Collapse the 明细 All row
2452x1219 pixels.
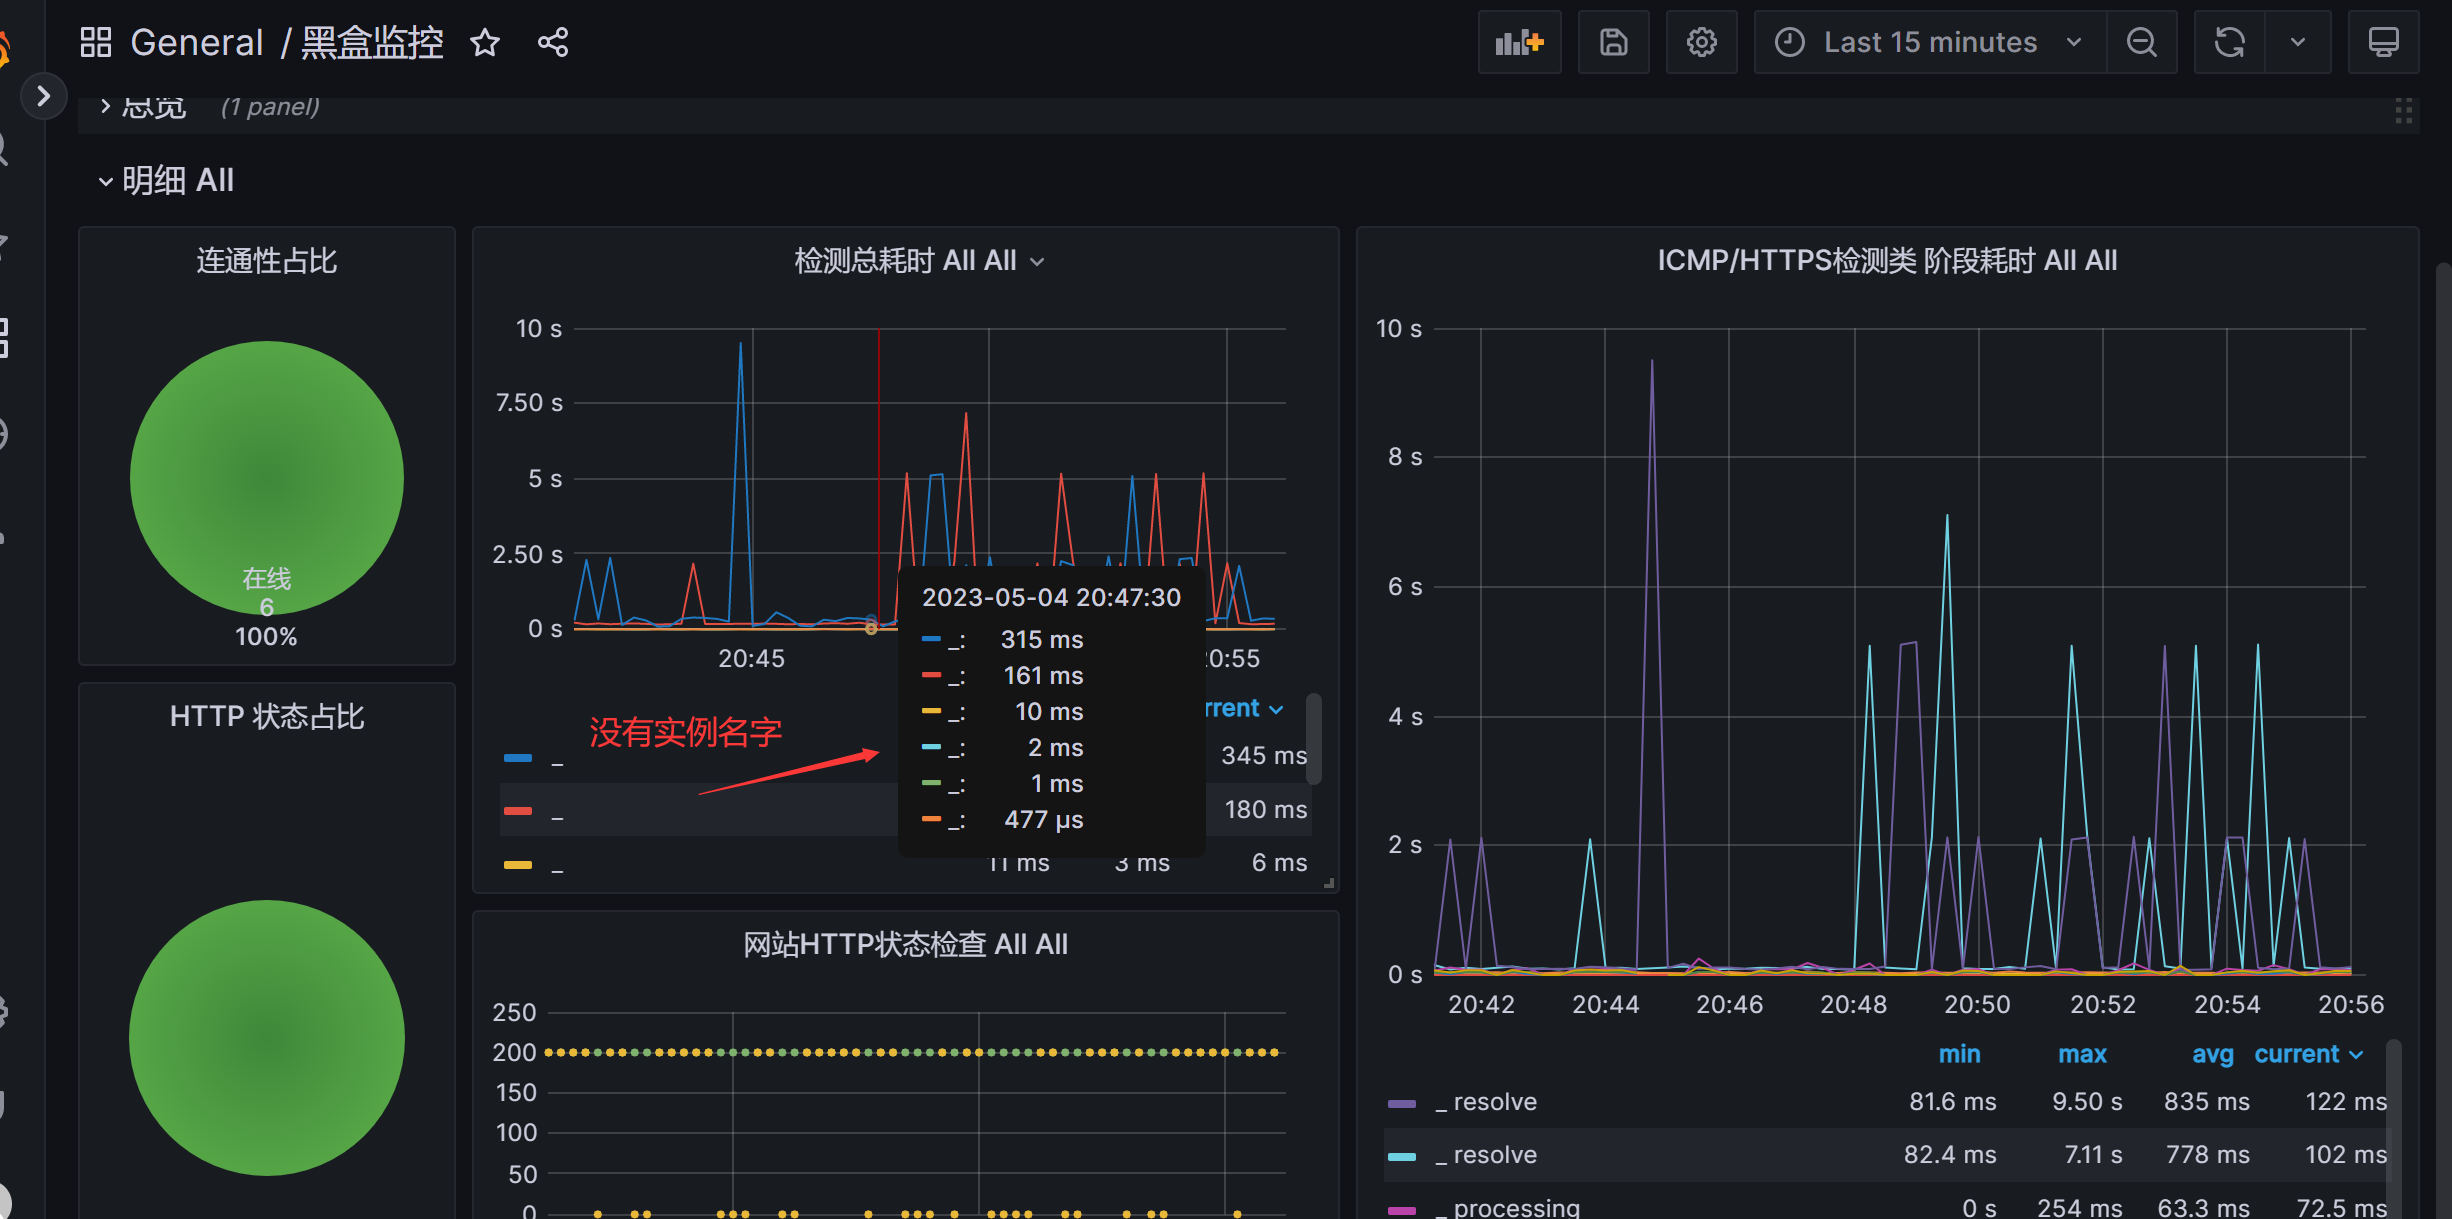coord(166,181)
